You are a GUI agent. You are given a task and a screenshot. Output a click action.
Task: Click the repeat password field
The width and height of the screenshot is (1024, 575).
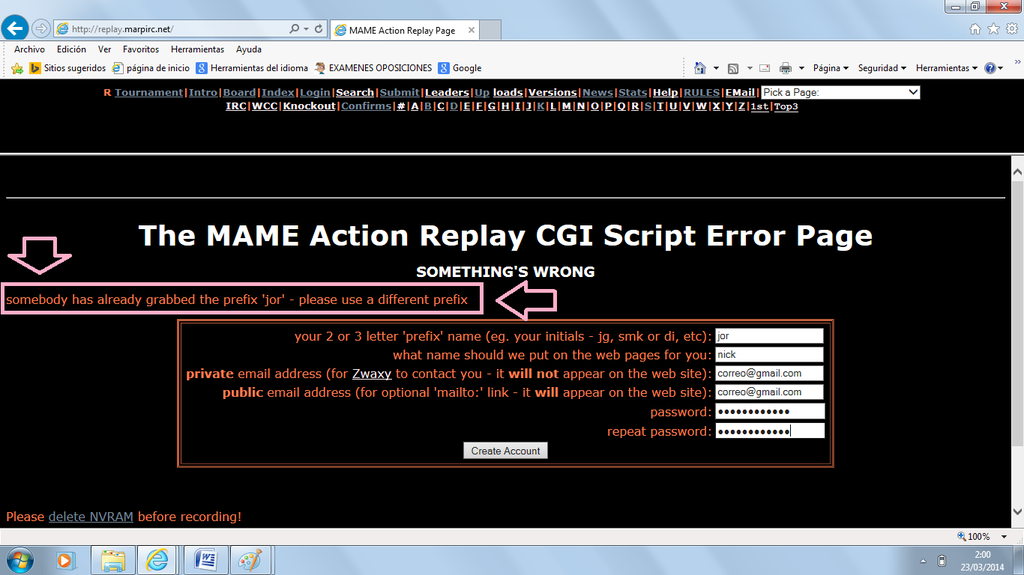pos(770,431)
